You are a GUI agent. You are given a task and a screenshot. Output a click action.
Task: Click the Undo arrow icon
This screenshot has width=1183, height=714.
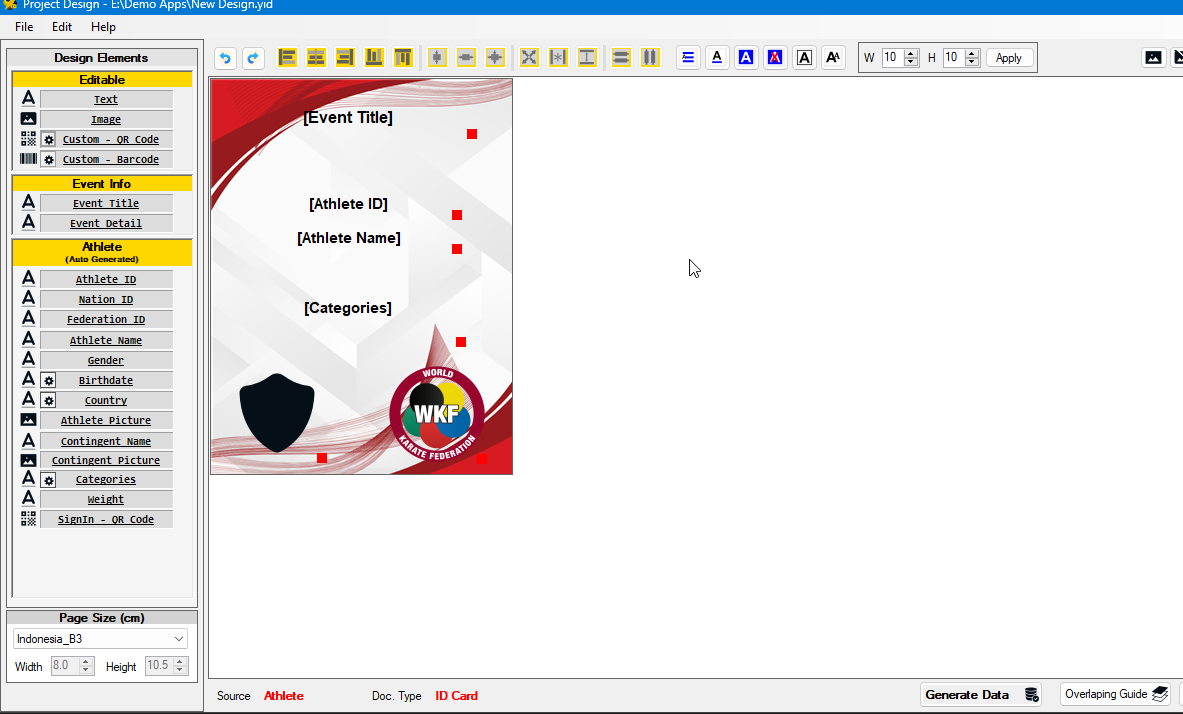pos(225,57)
